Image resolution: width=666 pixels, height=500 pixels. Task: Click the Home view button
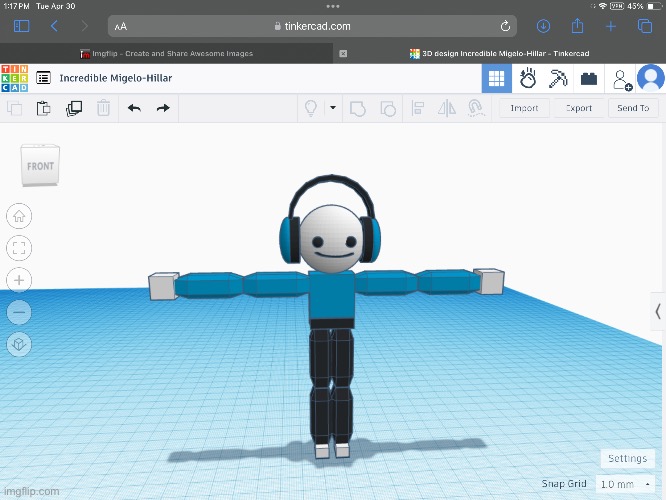click(19, 216)
